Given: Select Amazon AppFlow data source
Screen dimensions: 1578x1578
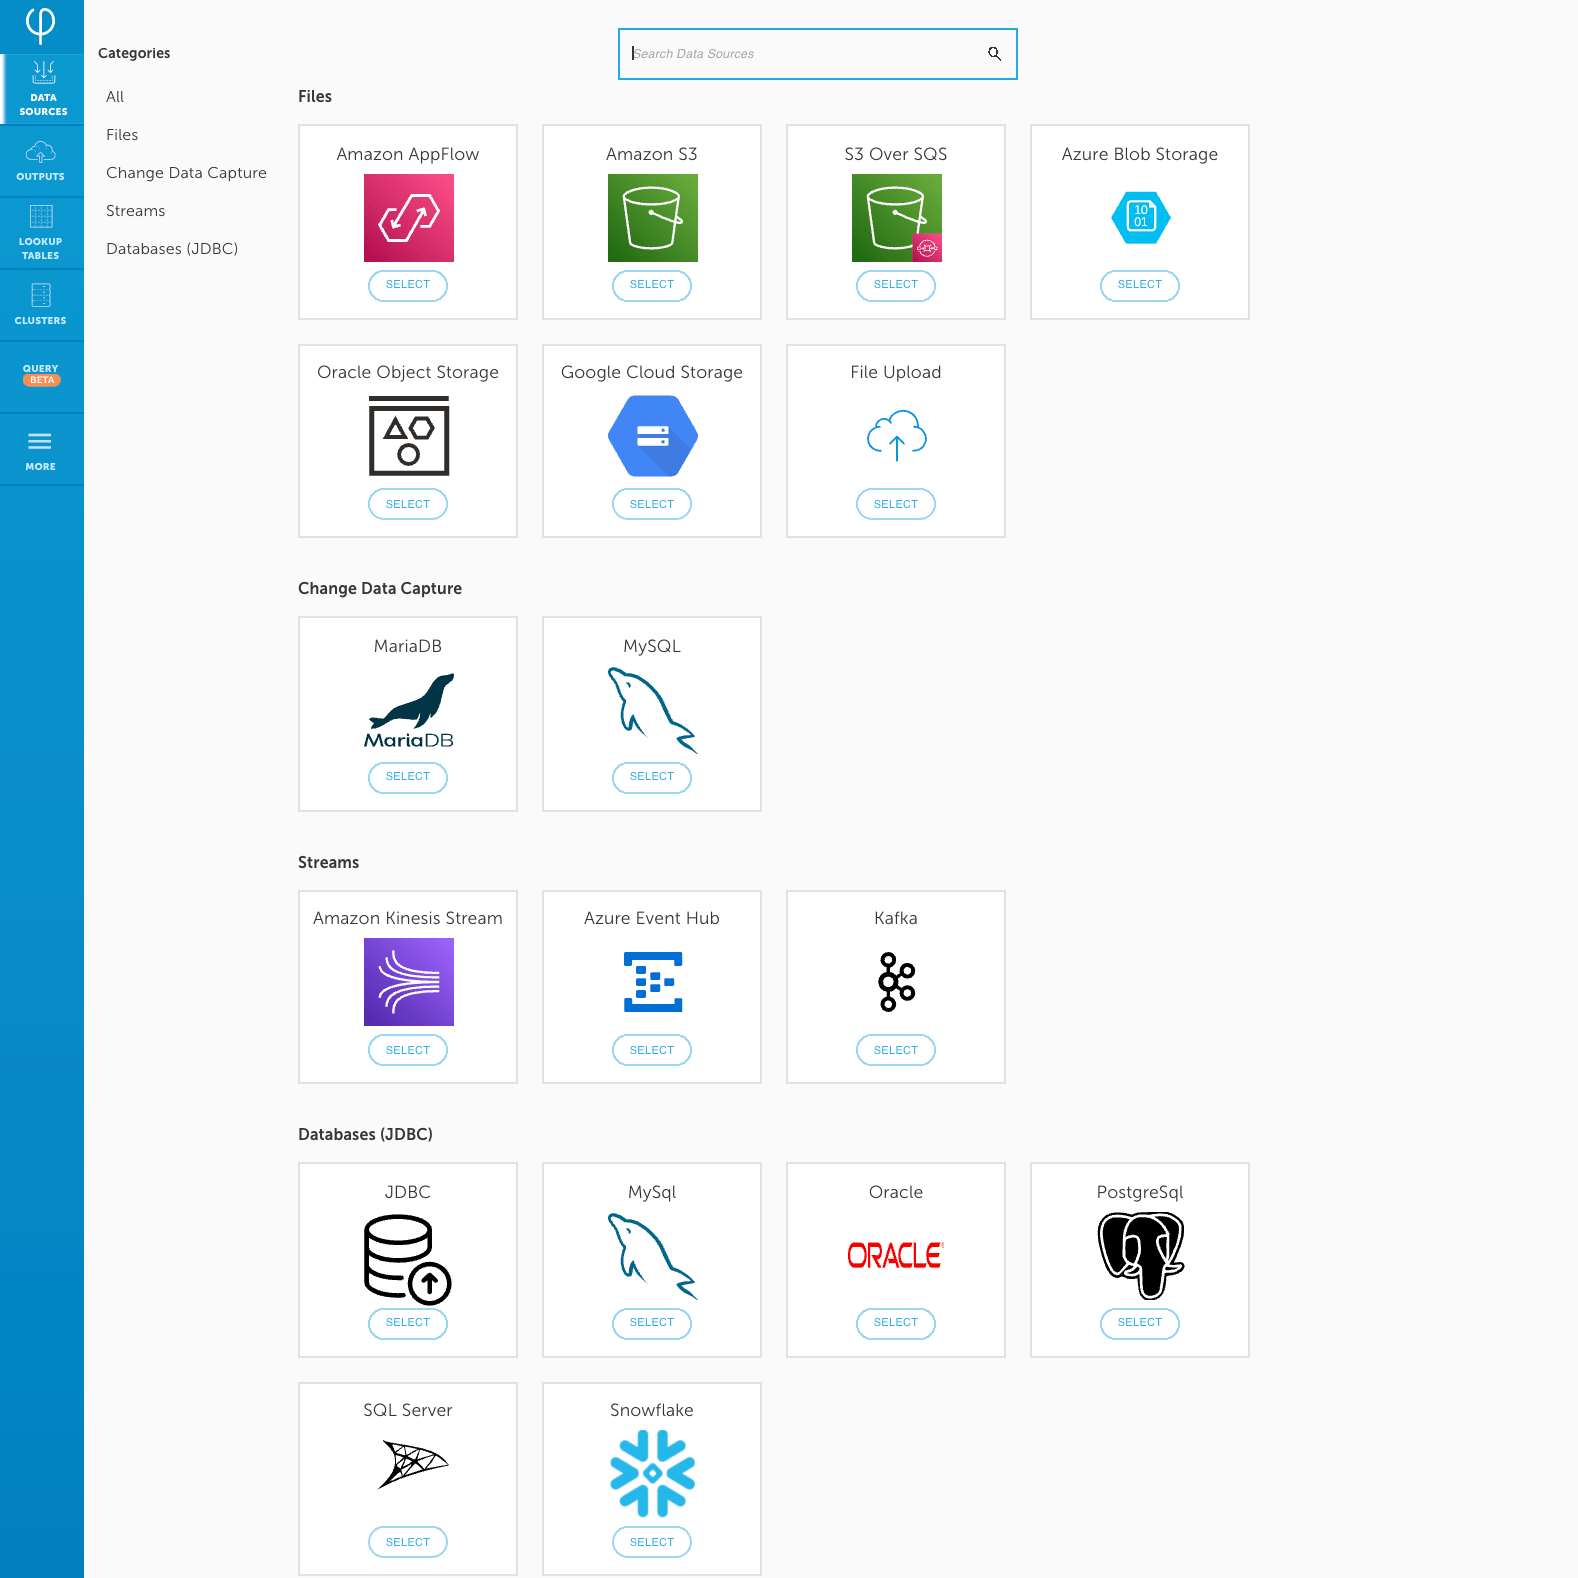Looking at the screenshot, I should (x=408, y=285).
